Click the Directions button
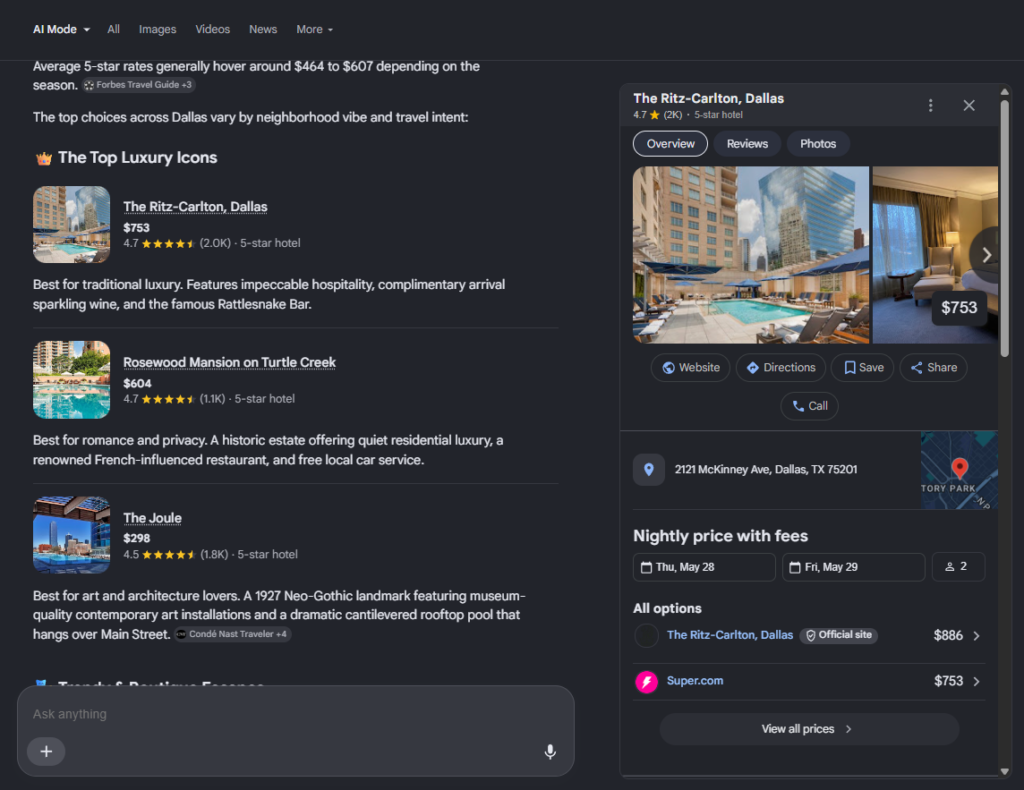Viewport: 1024px width, 790px height. 780,368
